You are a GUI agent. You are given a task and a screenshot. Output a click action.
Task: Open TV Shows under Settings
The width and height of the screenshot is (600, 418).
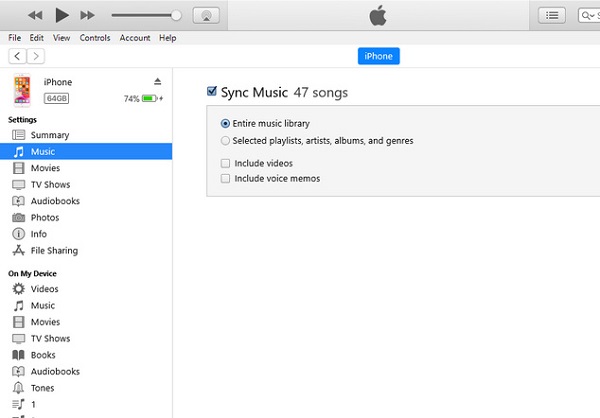pos(86,185)
